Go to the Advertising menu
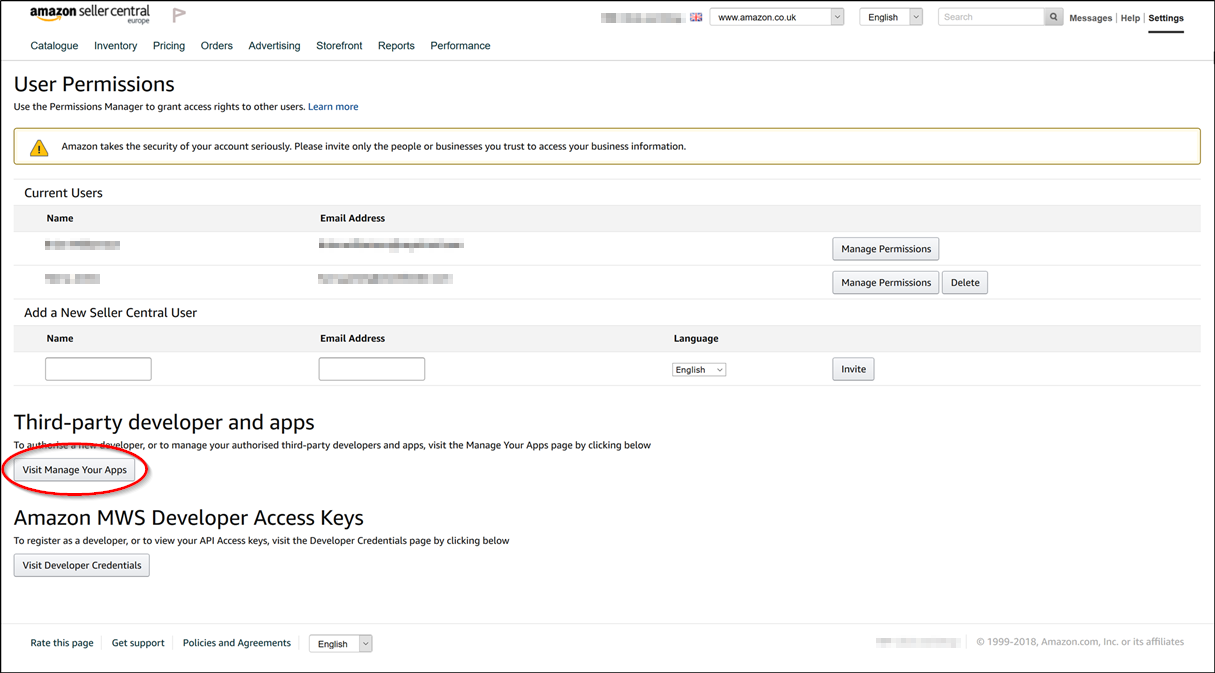This screenshot has height=673, width=1215. coord(274,46)
